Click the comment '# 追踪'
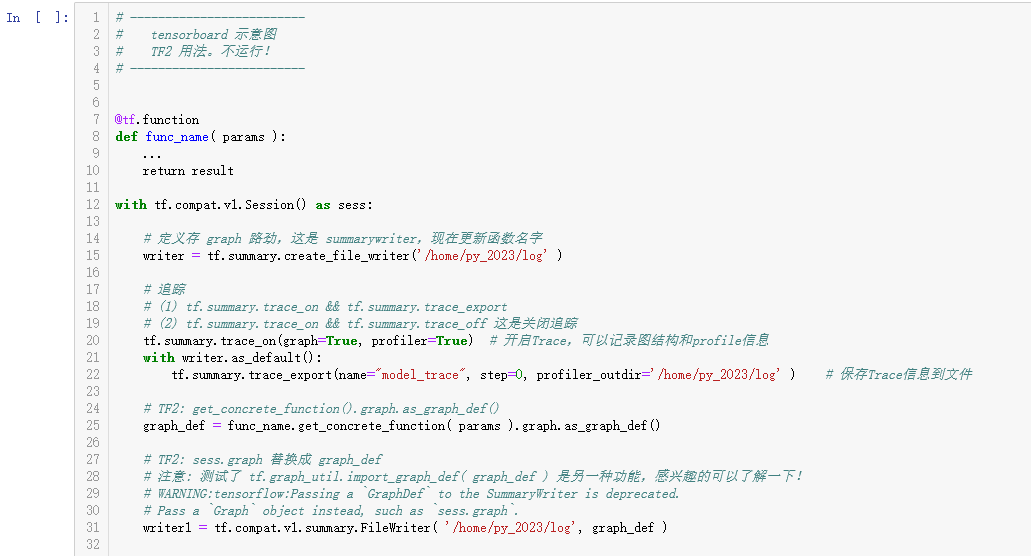Screen dimensions: 1031x556 (x=164, y=289)
